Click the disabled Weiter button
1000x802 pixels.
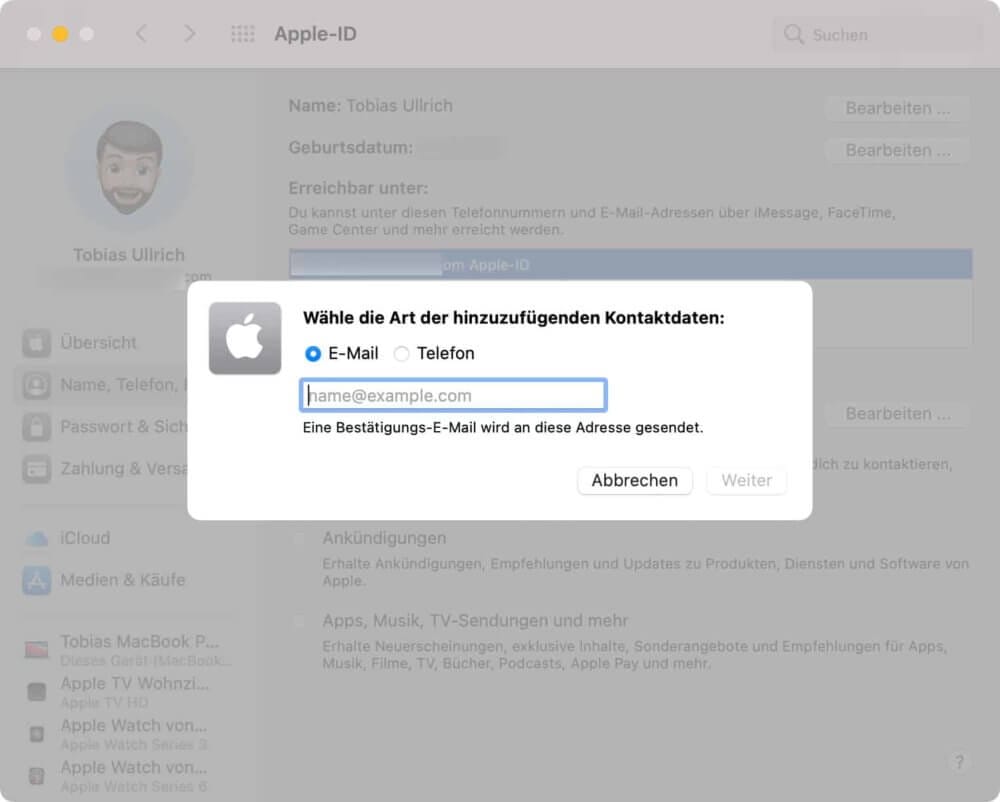(x=746, y=480)
